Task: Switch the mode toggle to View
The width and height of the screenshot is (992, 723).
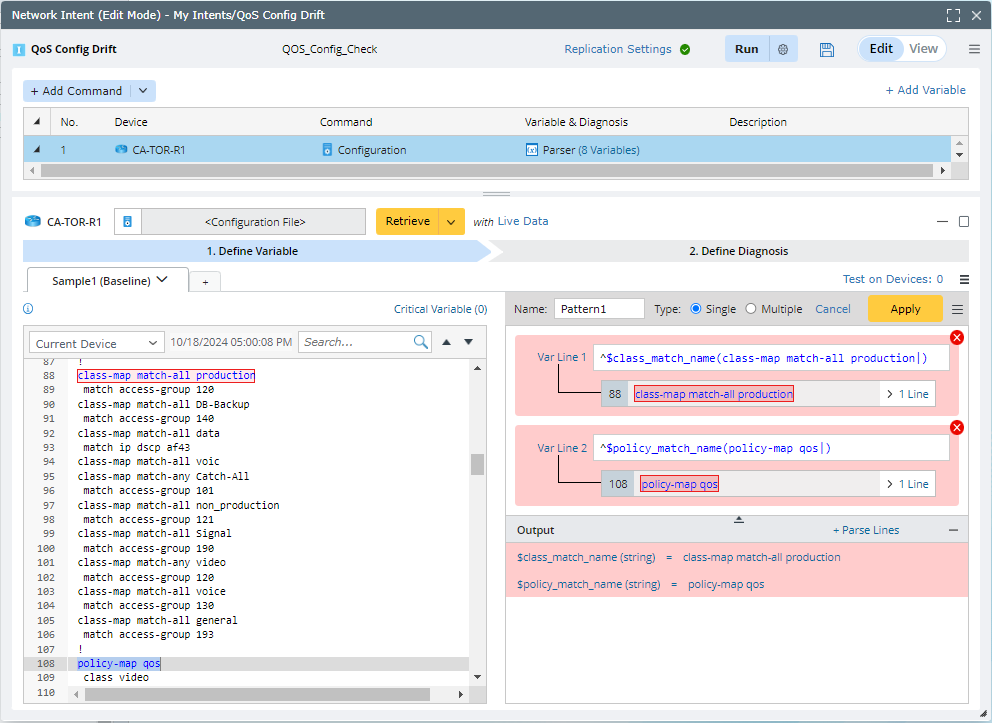Action: tap(923, 49)
